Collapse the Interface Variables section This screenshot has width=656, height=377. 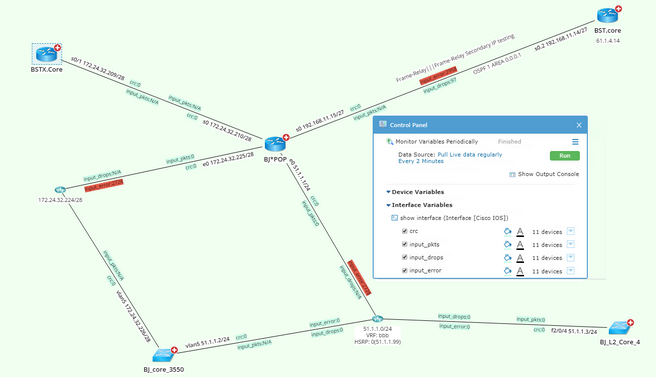point(388,205)
